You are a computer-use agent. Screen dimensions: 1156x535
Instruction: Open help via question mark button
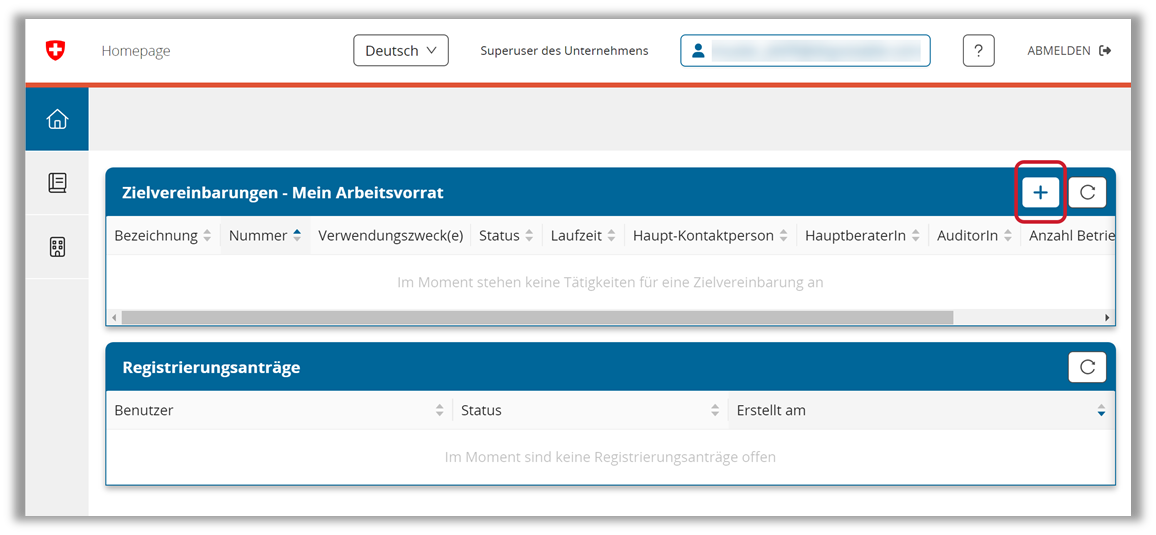point(978,51)
